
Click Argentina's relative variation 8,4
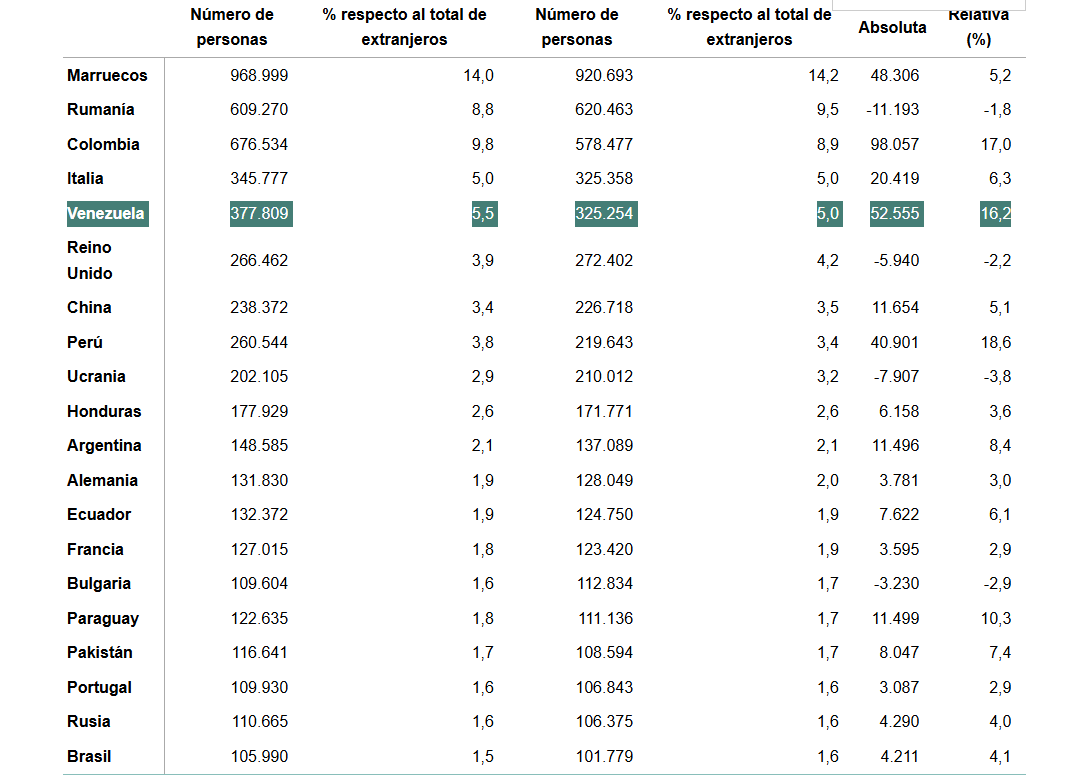[x=999, y=446]
